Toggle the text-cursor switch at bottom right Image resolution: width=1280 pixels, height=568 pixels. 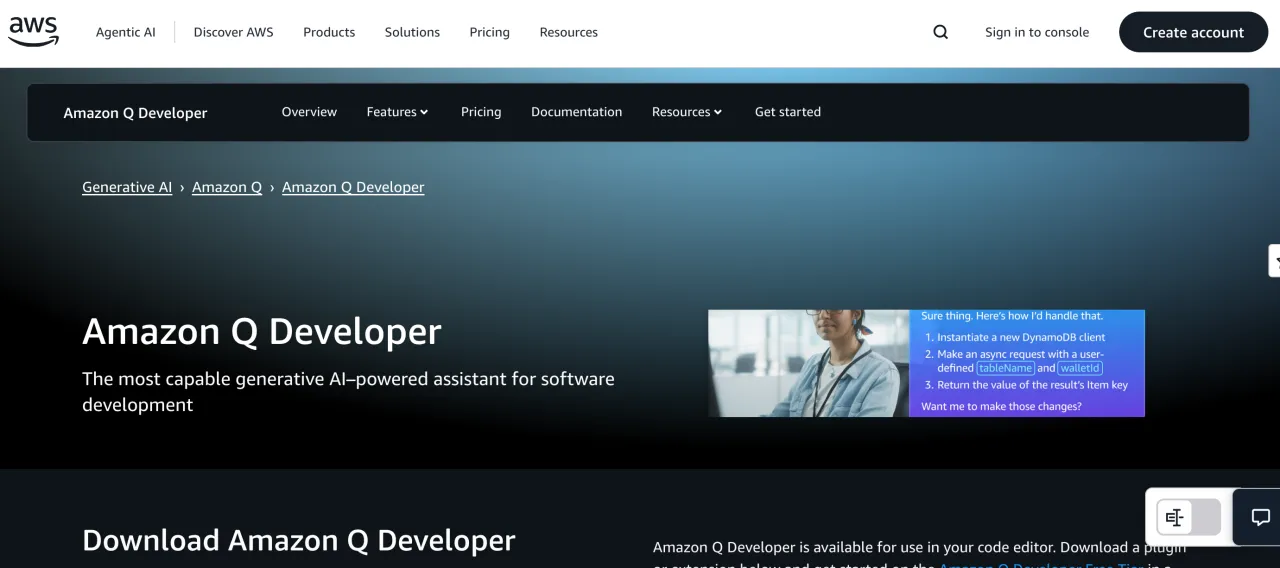(x=1189, y=517)
